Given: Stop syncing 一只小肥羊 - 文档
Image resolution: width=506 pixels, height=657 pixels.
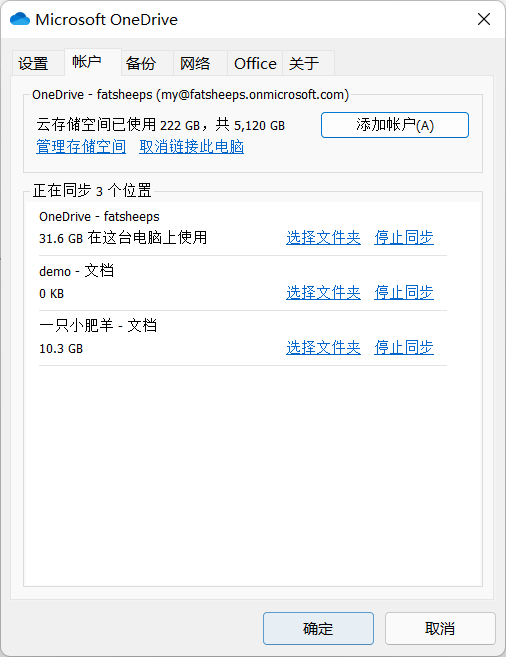Looking at the screenshot, I should pyautogui.click(x=404, y=347).
